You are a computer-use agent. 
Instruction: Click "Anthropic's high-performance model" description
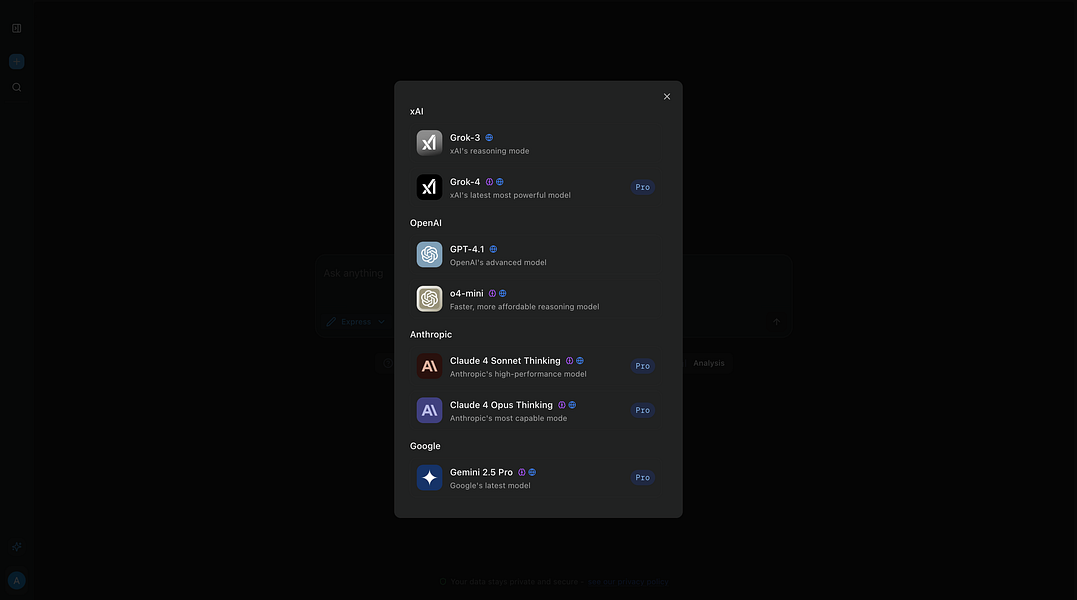[x=518, y=374]
